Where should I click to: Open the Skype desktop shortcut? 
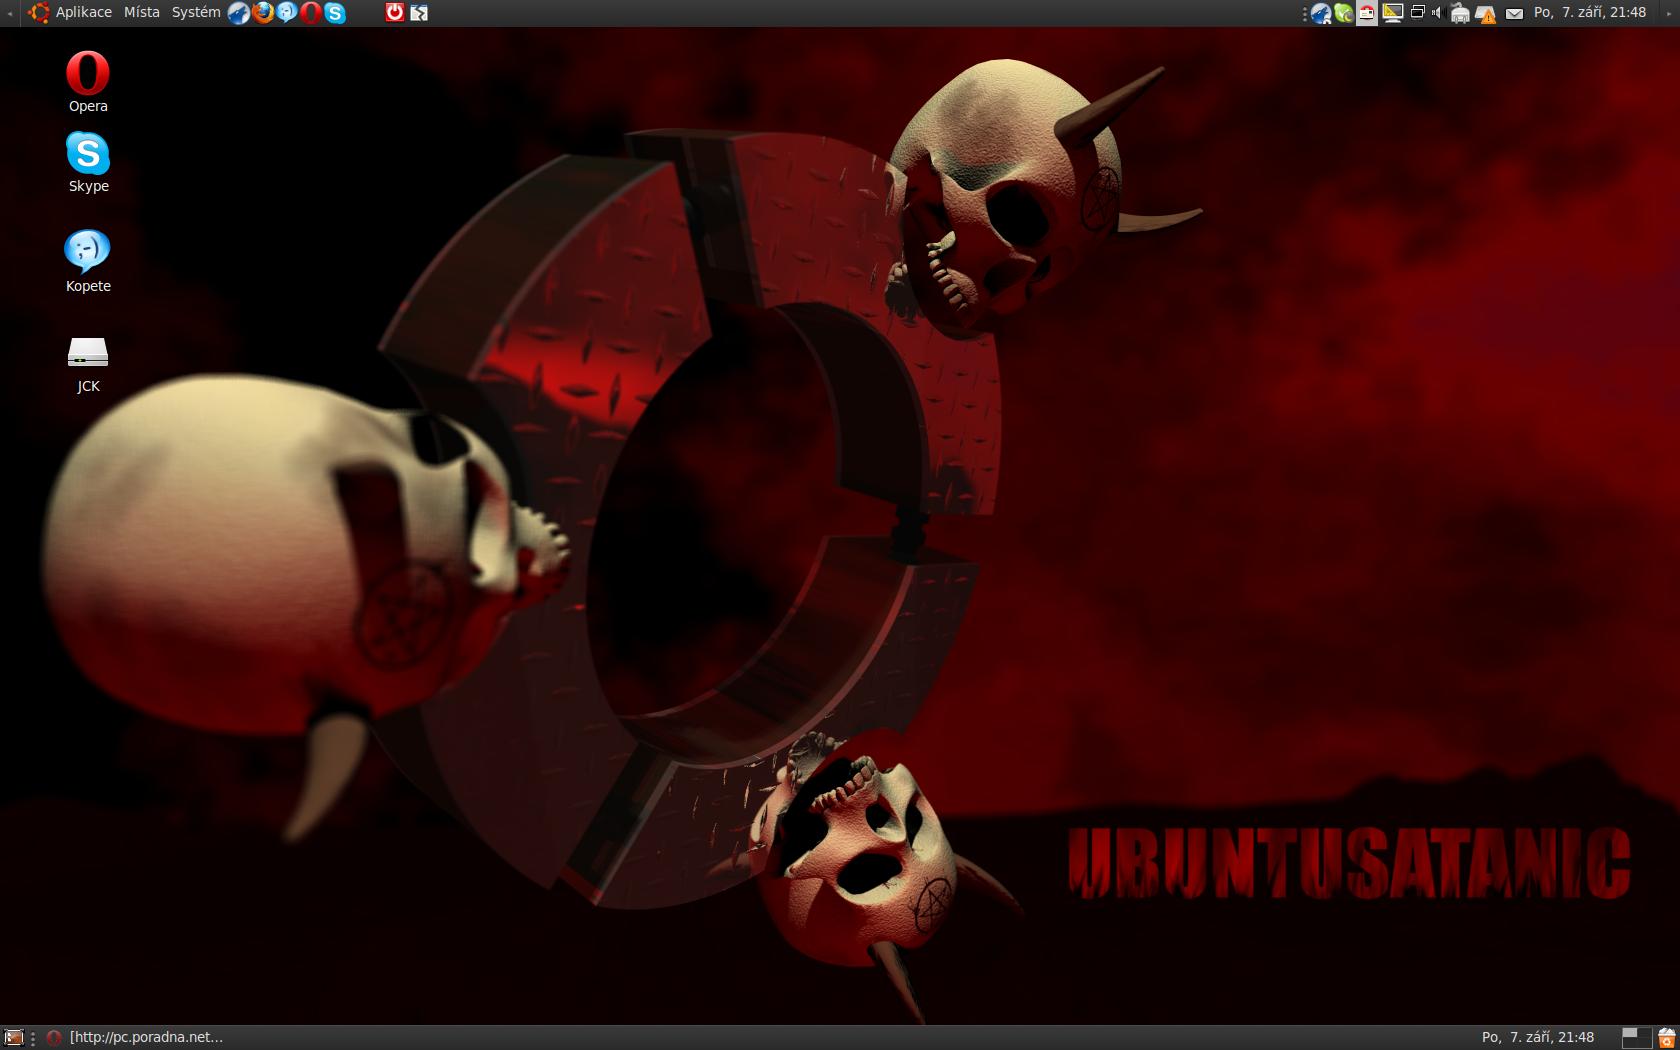click(88, 162)
